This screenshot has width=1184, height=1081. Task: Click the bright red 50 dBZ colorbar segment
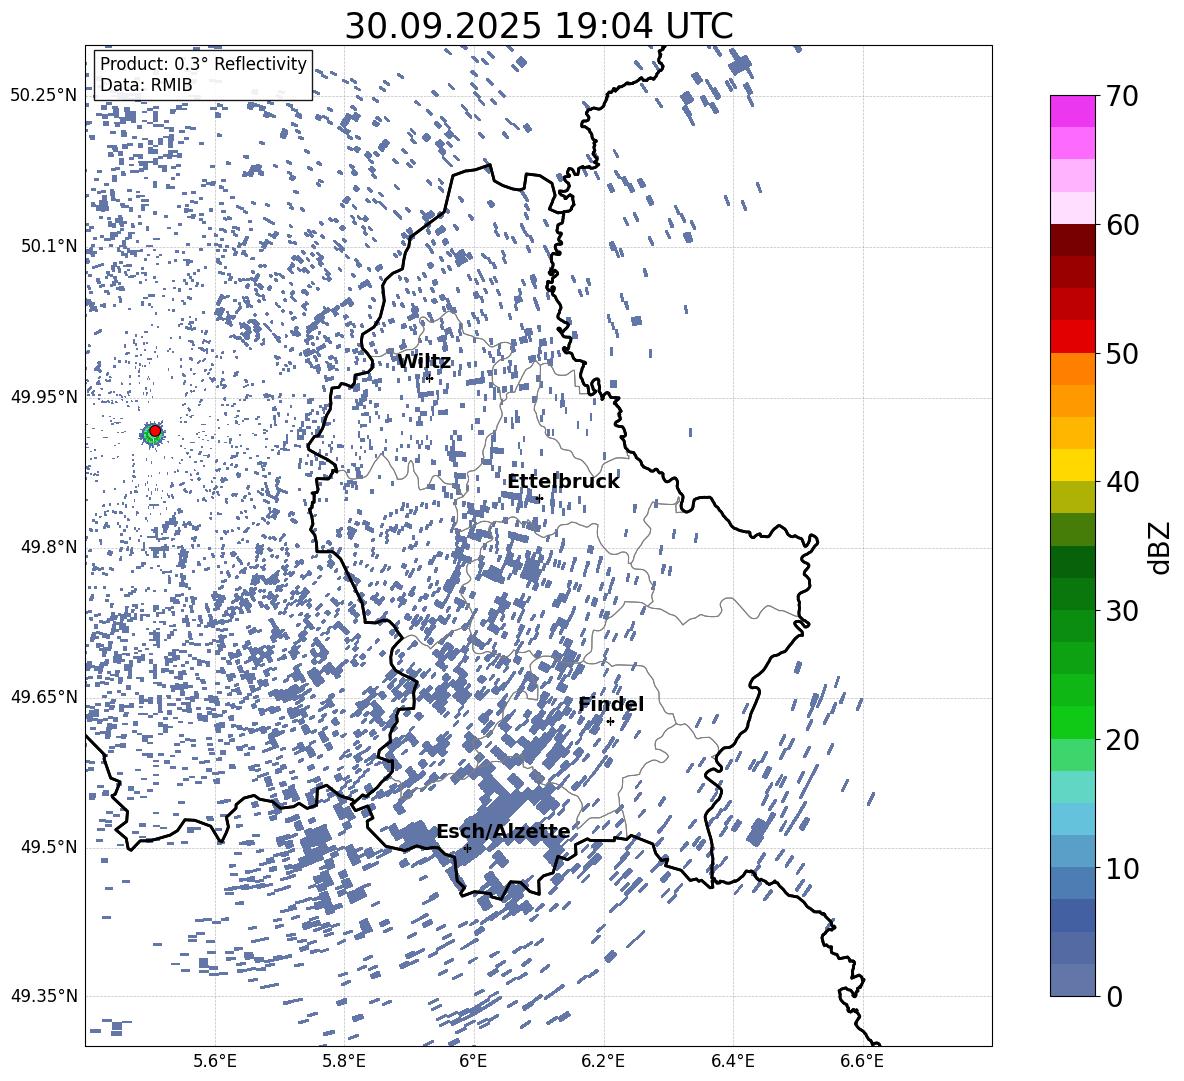tap(1072, 337)
